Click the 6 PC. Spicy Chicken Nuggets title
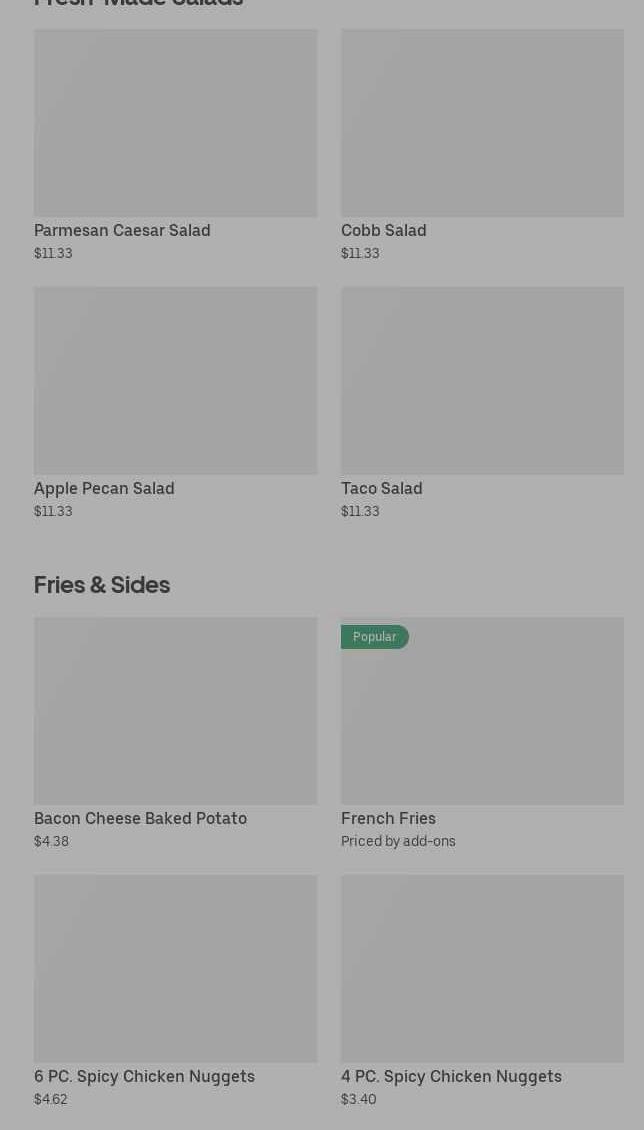 coord(144,1076)
